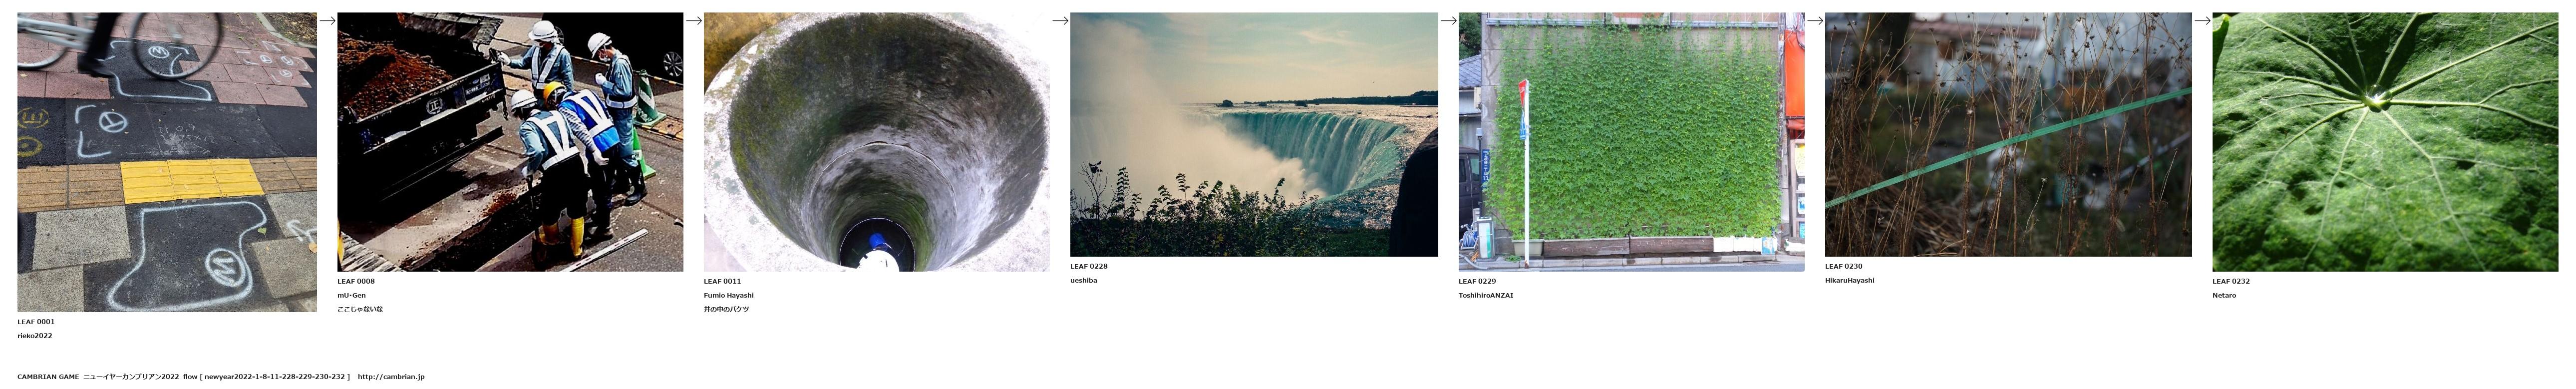Viewport: 2576px width, 389px height.
Task: Click the arrow before the ivy wall photo
Action: click(x=1448, y=20)
